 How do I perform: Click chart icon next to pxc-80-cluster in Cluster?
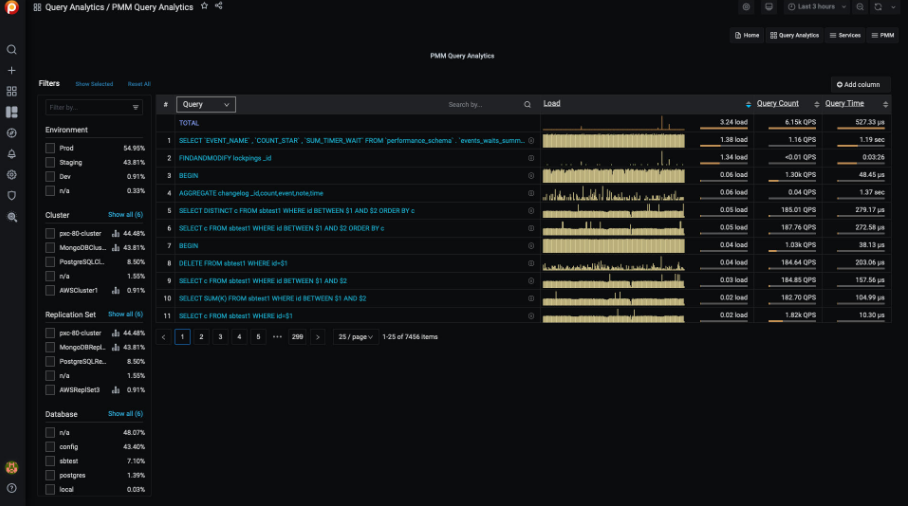(x=115, y=234)
